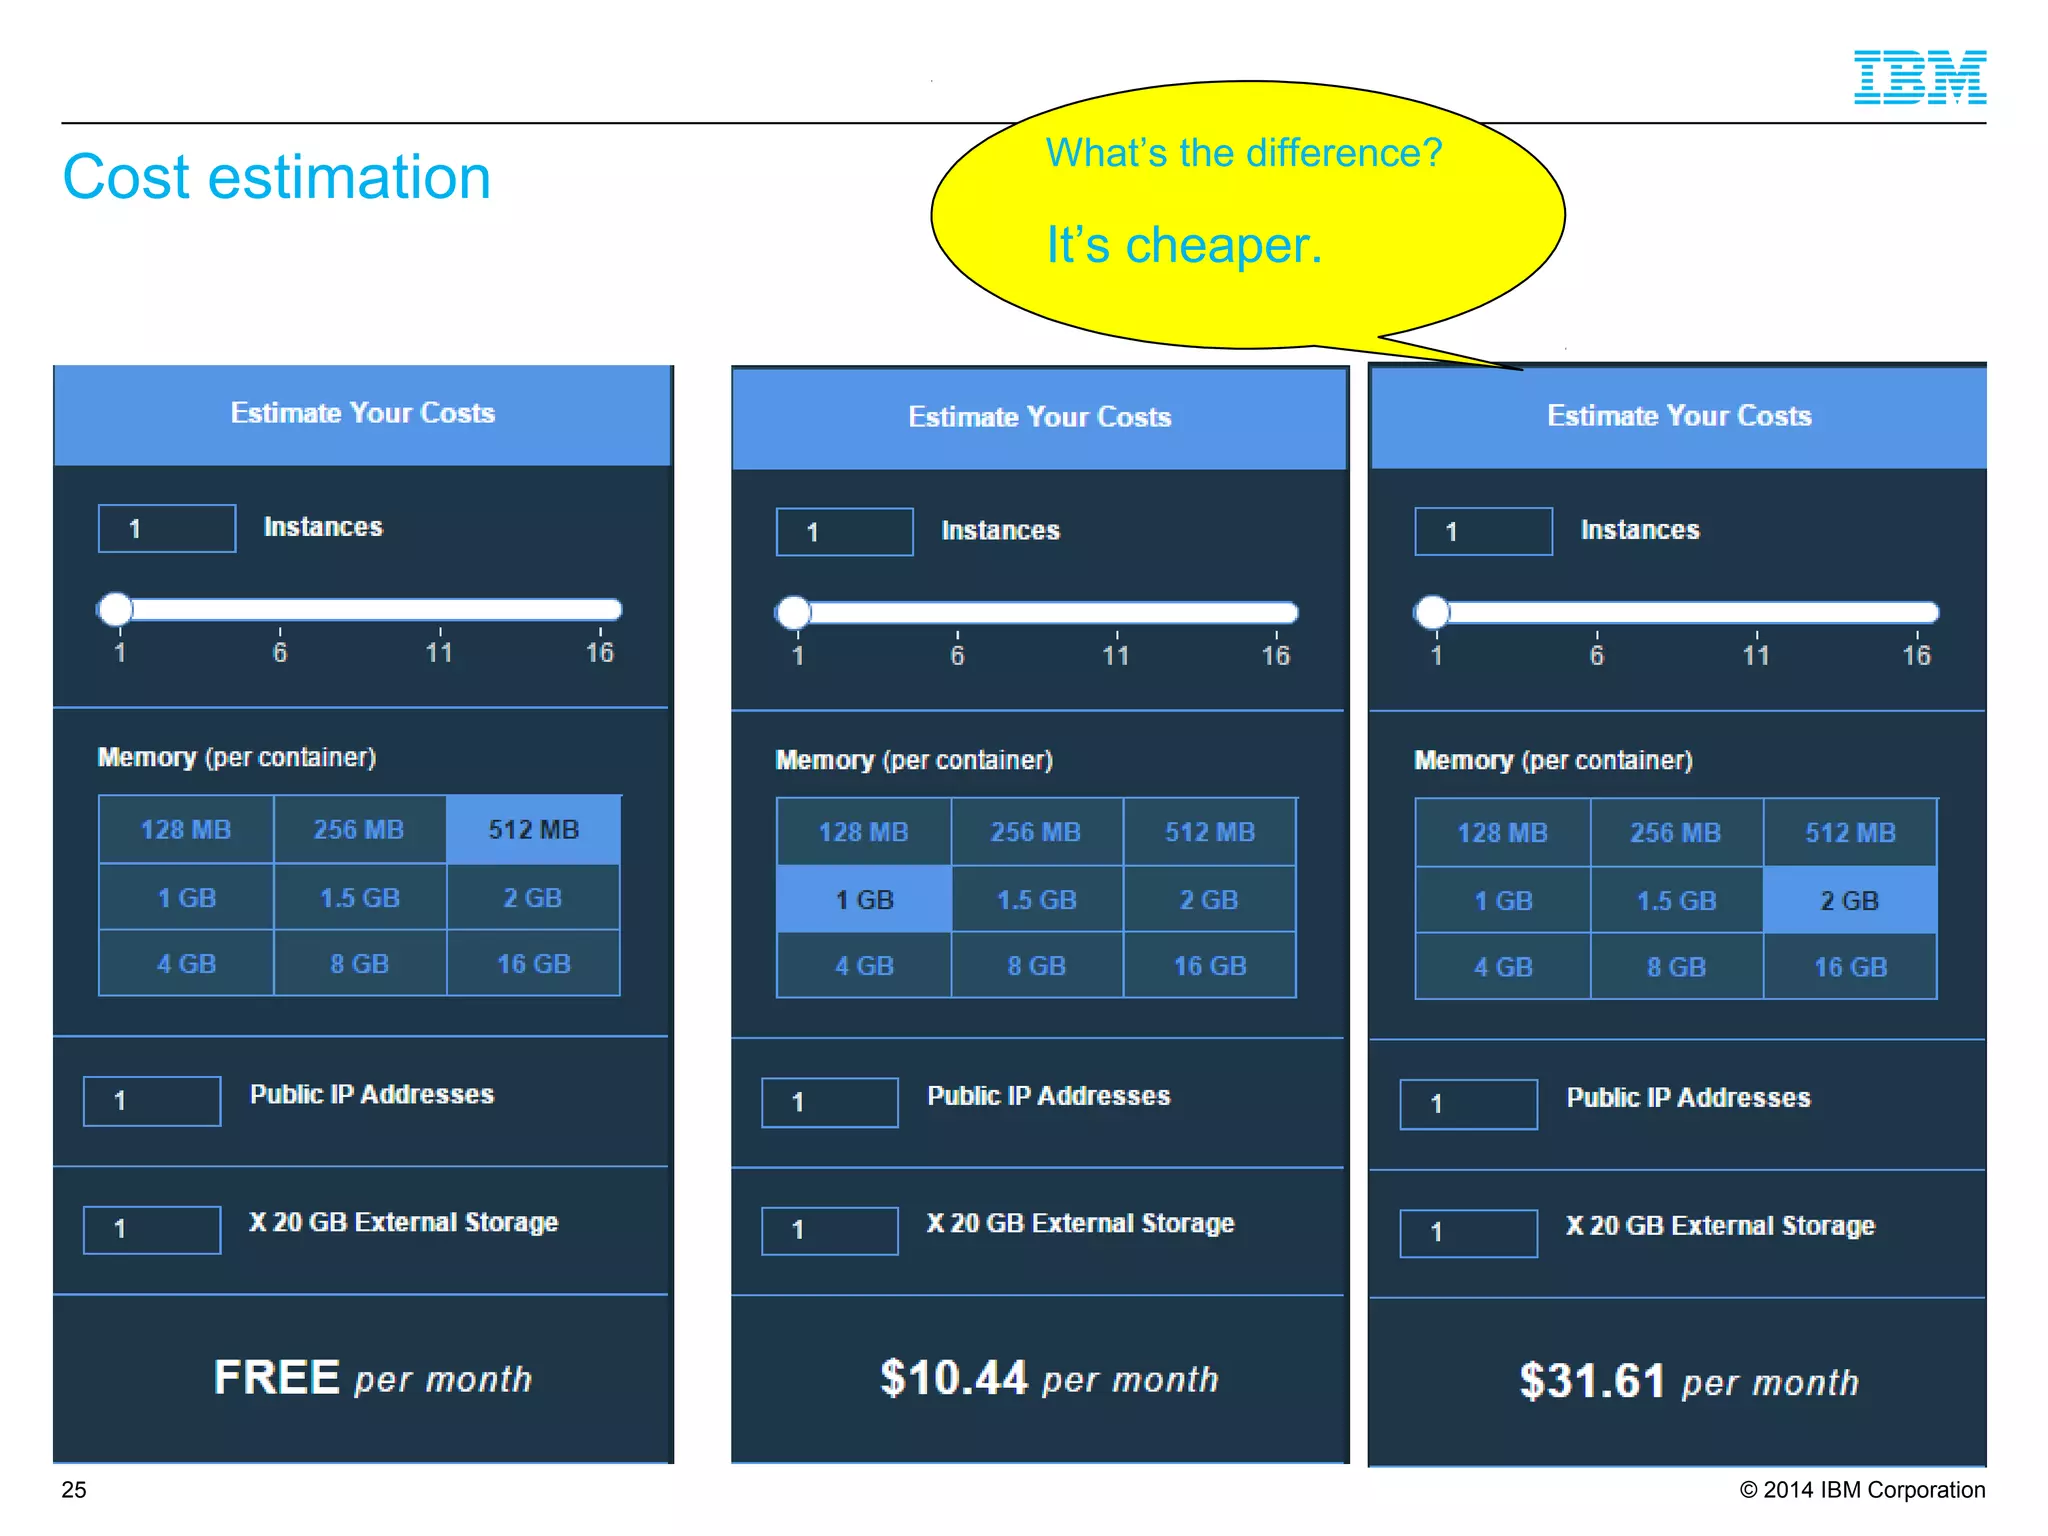Click the '© 2014 IBM Corporation' footer
The width and height of the screenshot is (2048, 1536).
coord(1863,1490)
